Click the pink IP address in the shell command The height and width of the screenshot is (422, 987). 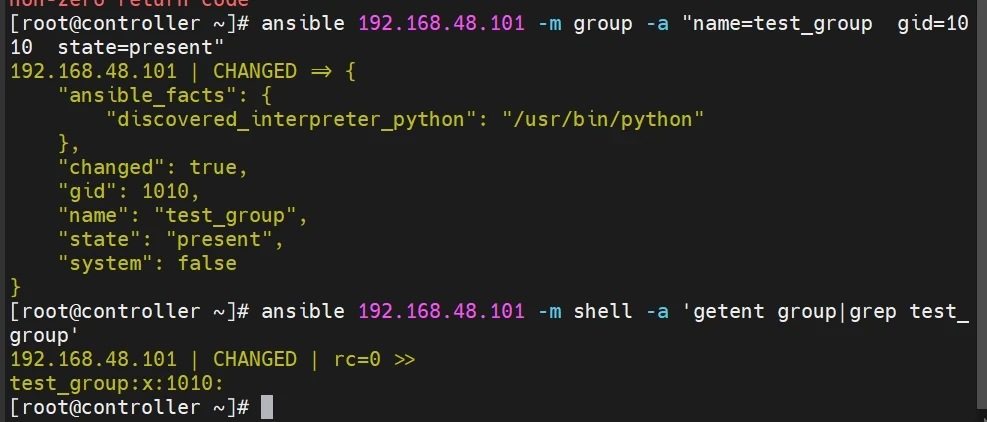tap(441, 311)
